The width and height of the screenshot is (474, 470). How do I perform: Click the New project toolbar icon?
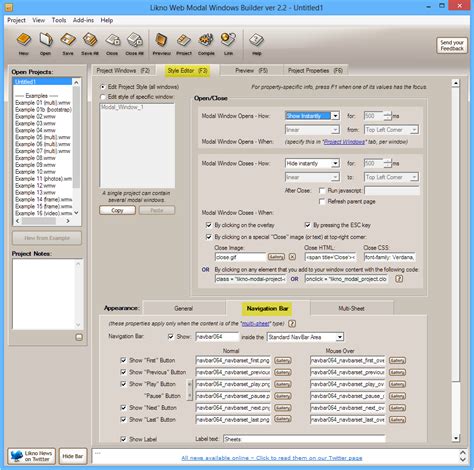24,44
